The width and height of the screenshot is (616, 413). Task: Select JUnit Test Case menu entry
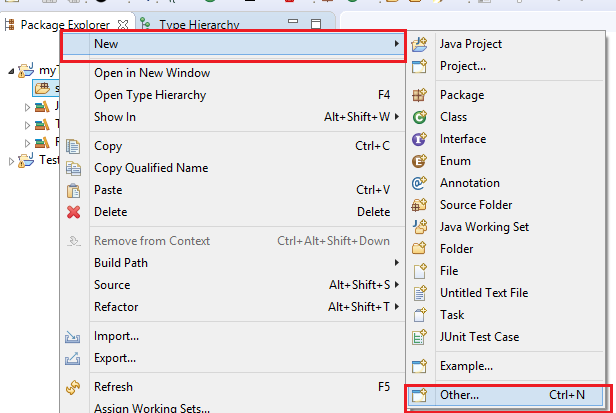pos(479,338)
